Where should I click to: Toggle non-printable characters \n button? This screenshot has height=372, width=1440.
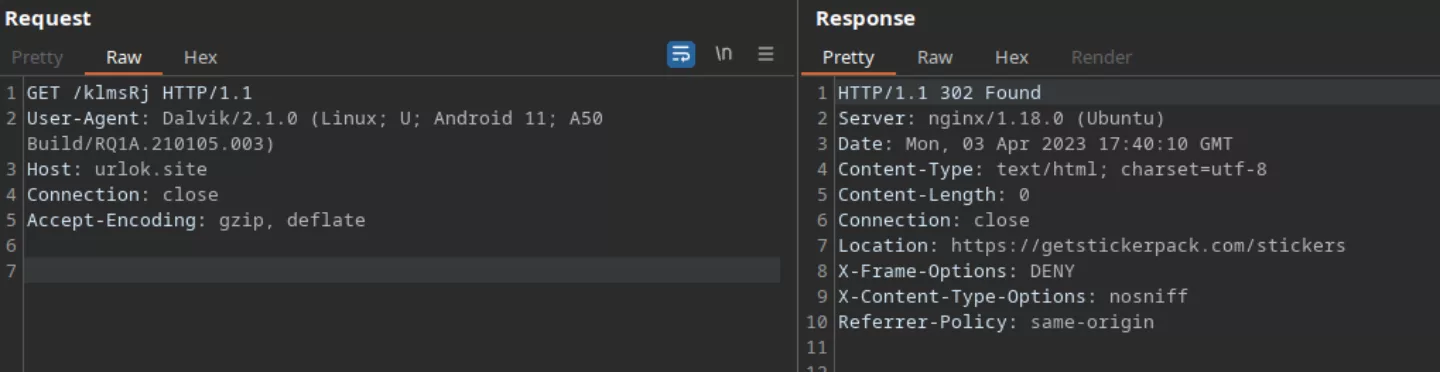pos(724,54)
